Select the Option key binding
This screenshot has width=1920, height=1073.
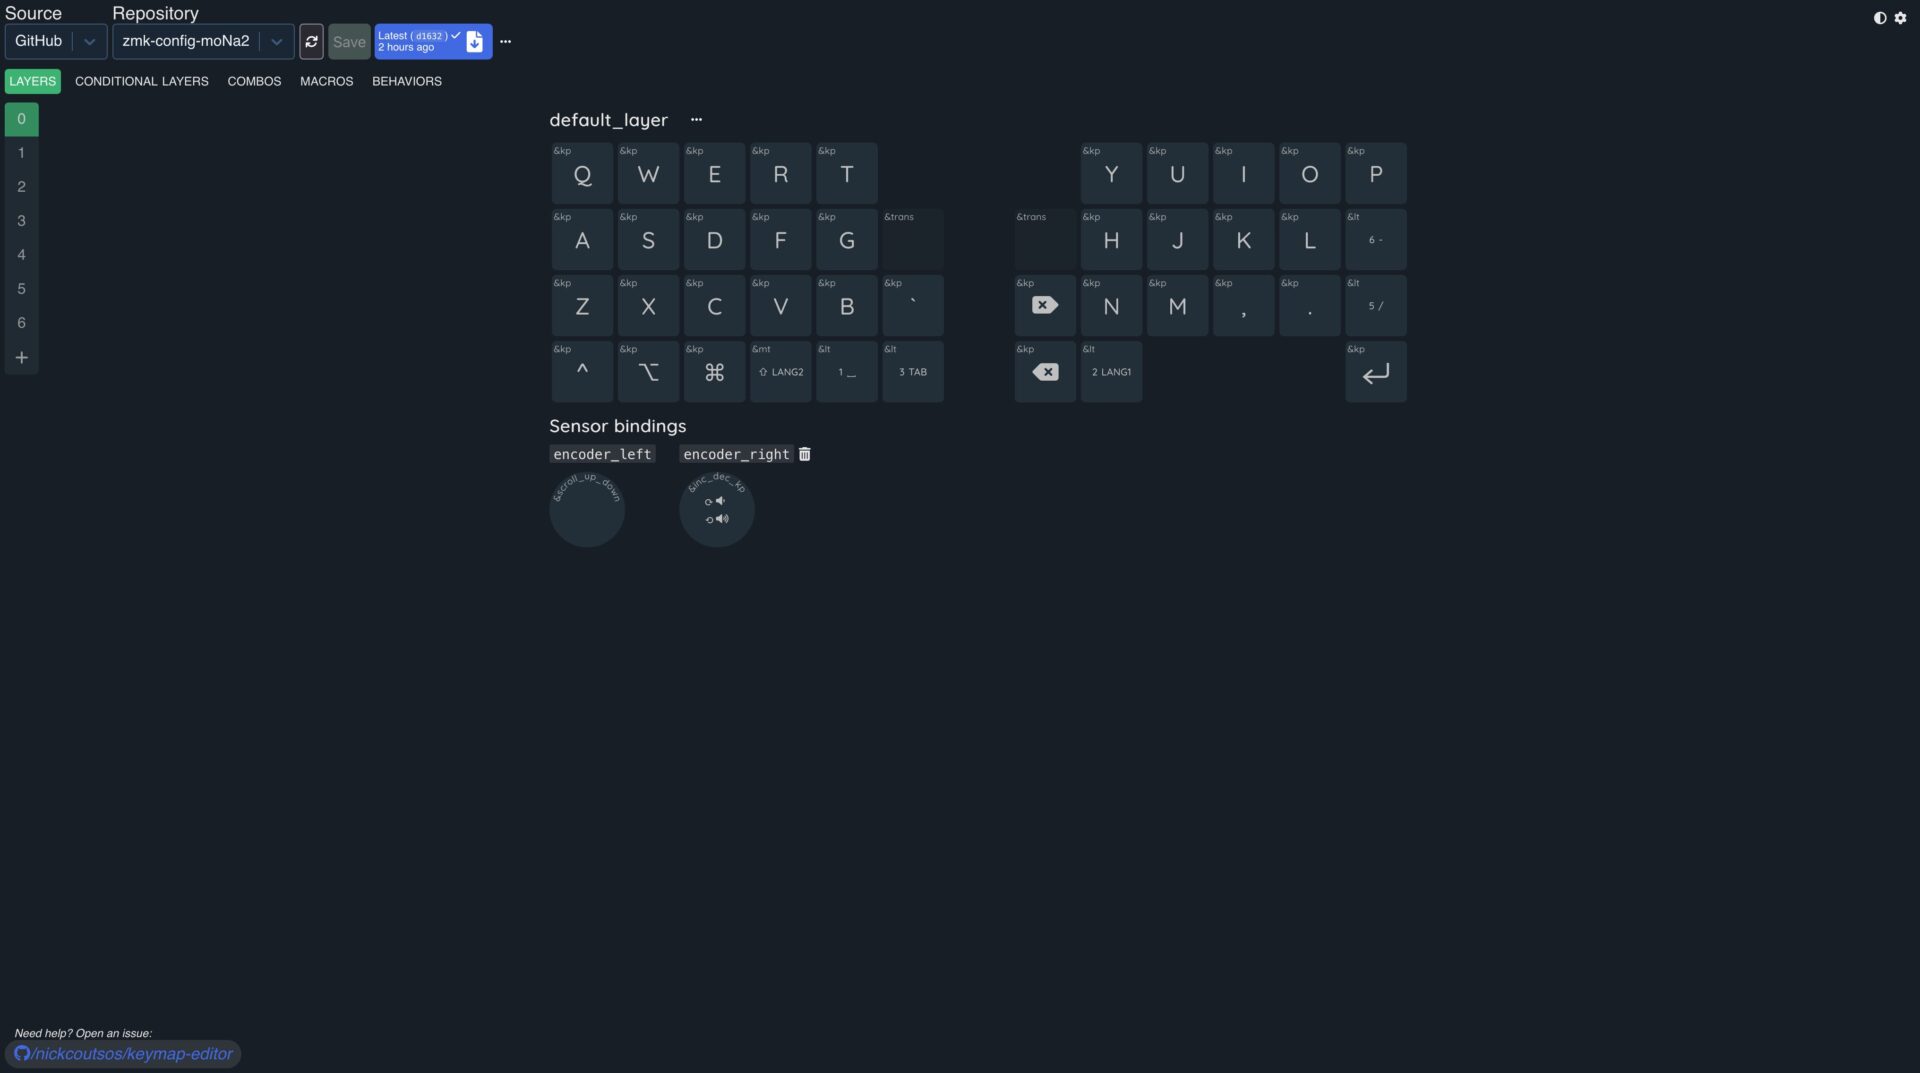(648, 371)
